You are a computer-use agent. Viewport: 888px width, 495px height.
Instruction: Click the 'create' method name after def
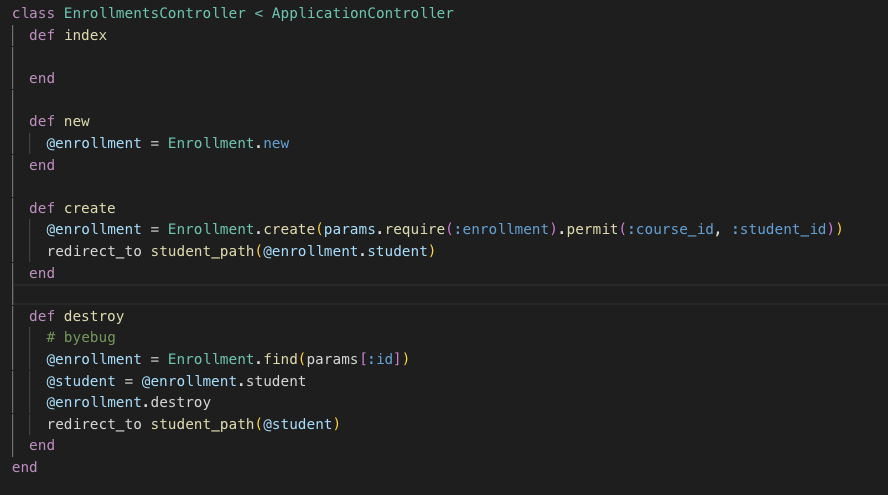coord(89,208)
